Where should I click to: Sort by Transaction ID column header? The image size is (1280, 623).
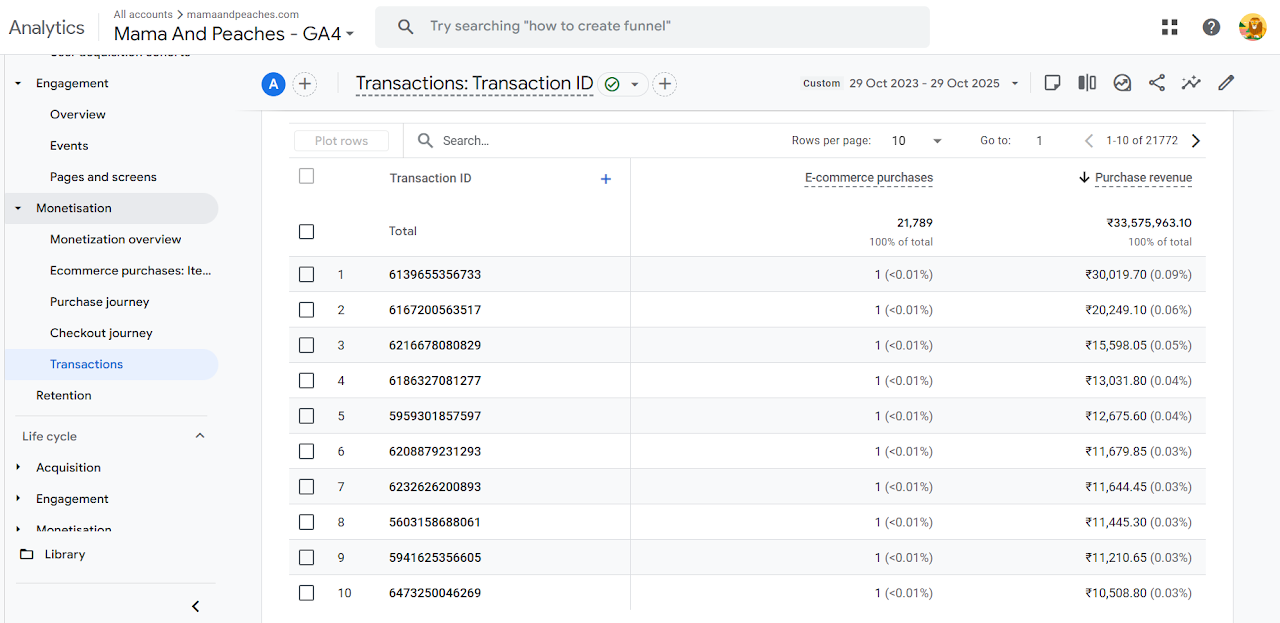coord(430,178)
